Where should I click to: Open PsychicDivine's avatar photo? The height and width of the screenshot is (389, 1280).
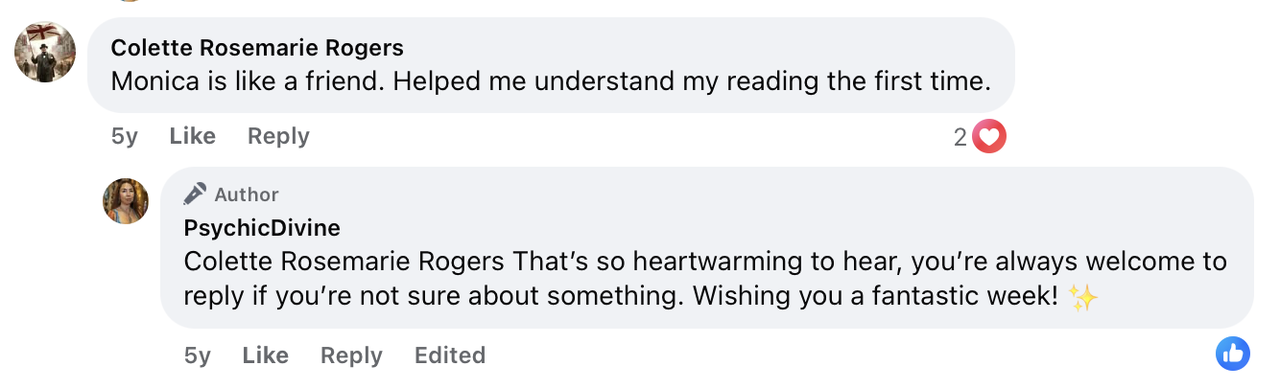click(126, 201)
